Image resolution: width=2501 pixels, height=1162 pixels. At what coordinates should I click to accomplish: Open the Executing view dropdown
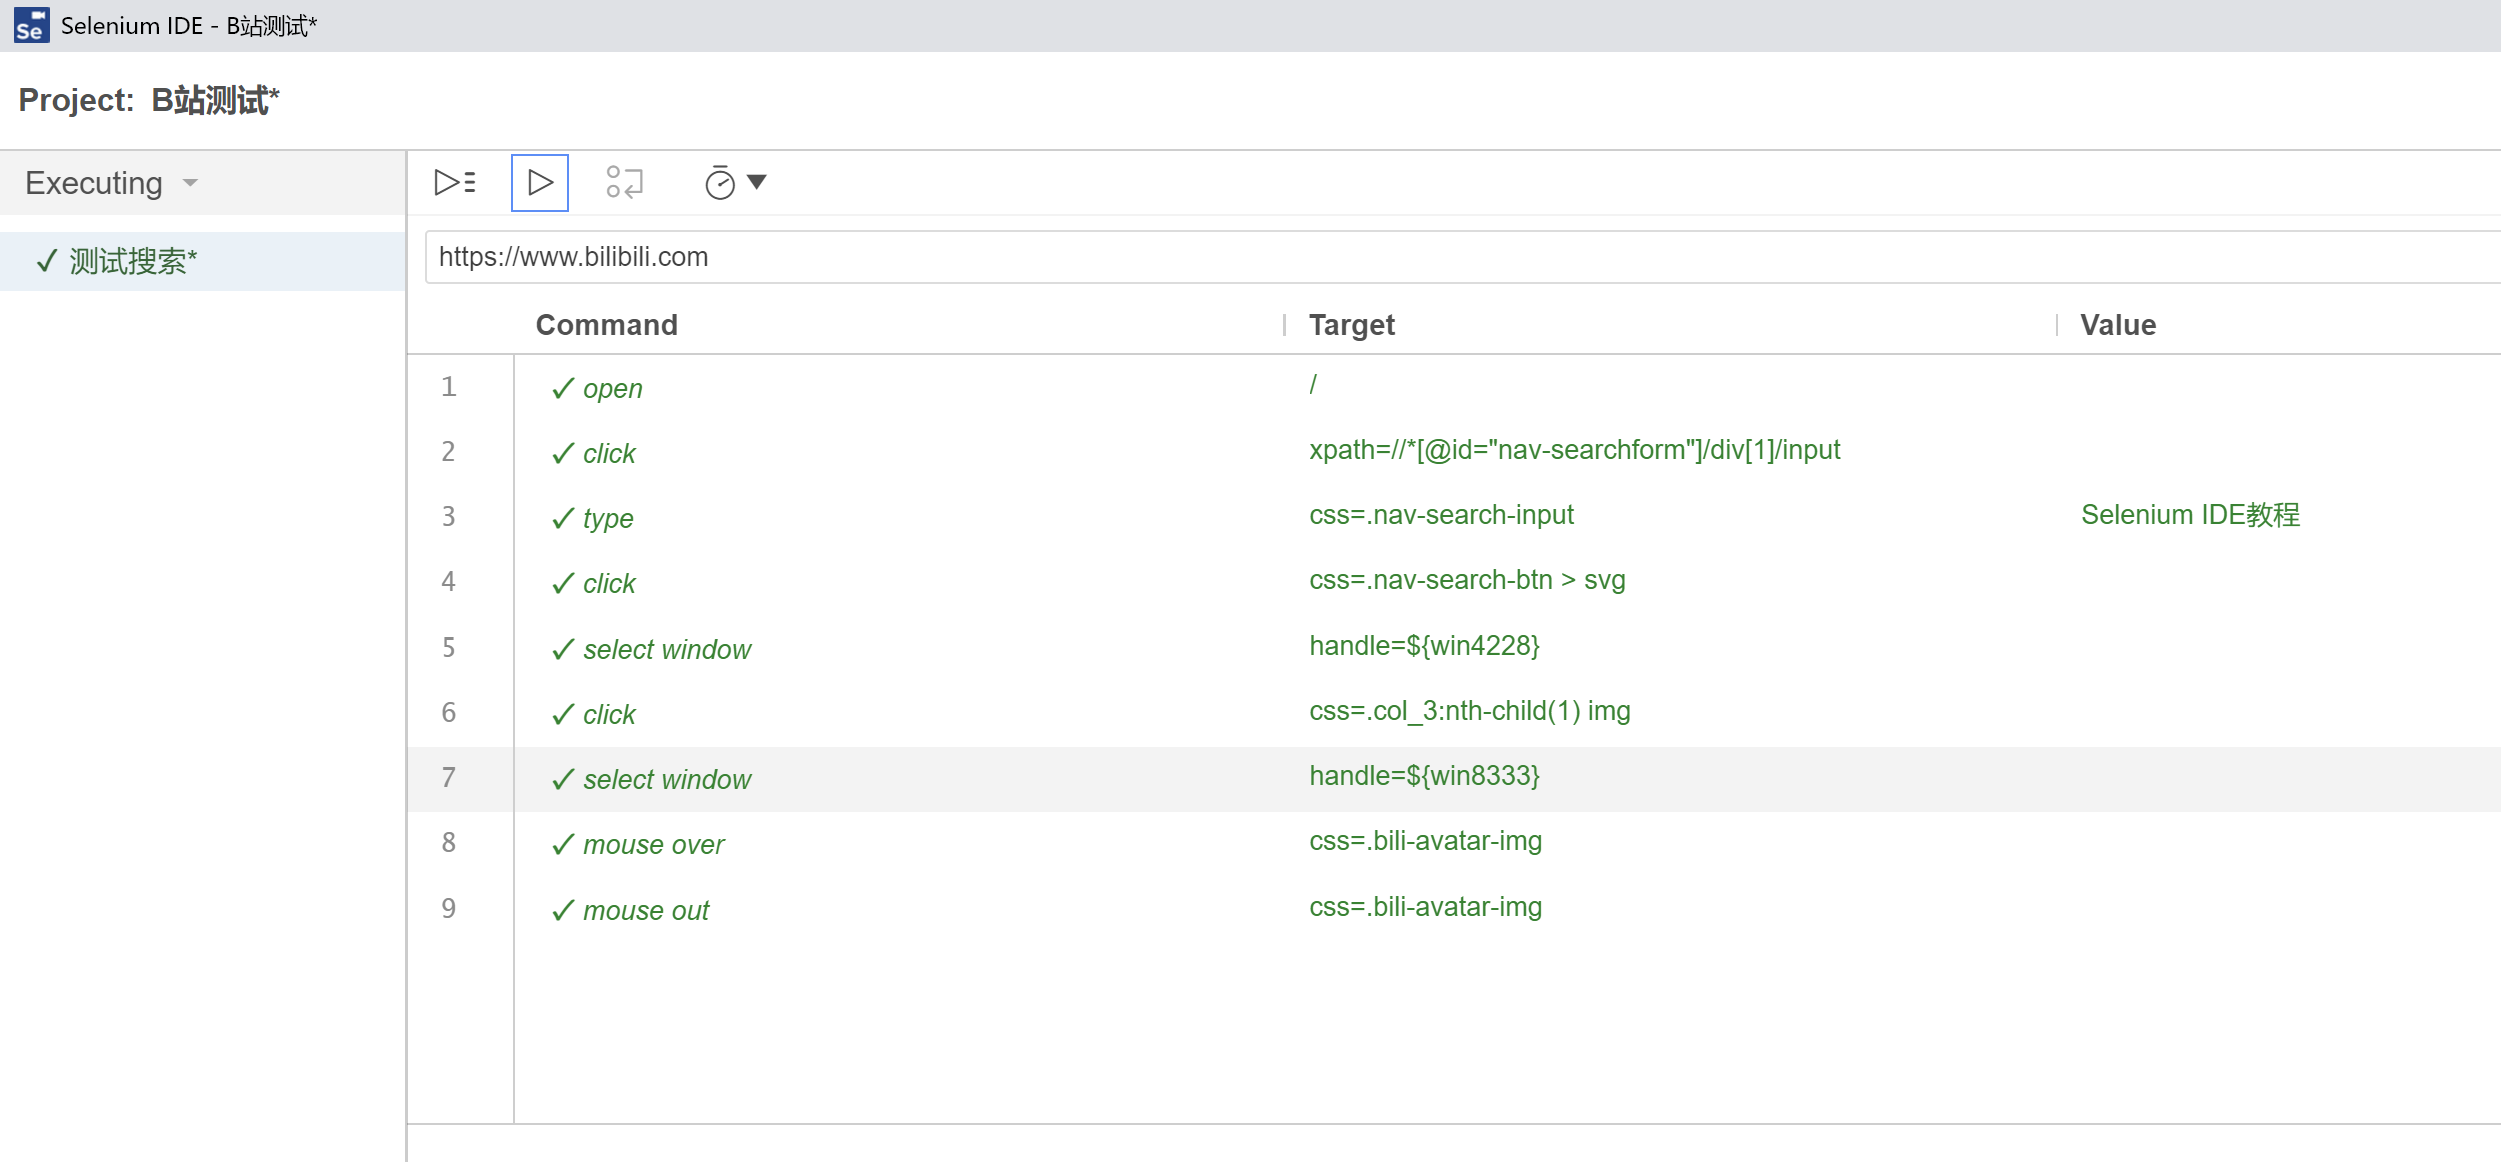(x=112, y=183)
